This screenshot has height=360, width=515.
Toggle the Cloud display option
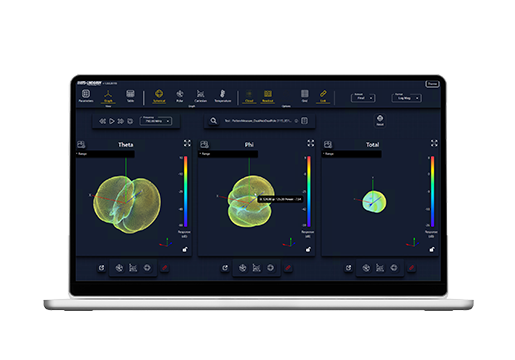[249, 96]
